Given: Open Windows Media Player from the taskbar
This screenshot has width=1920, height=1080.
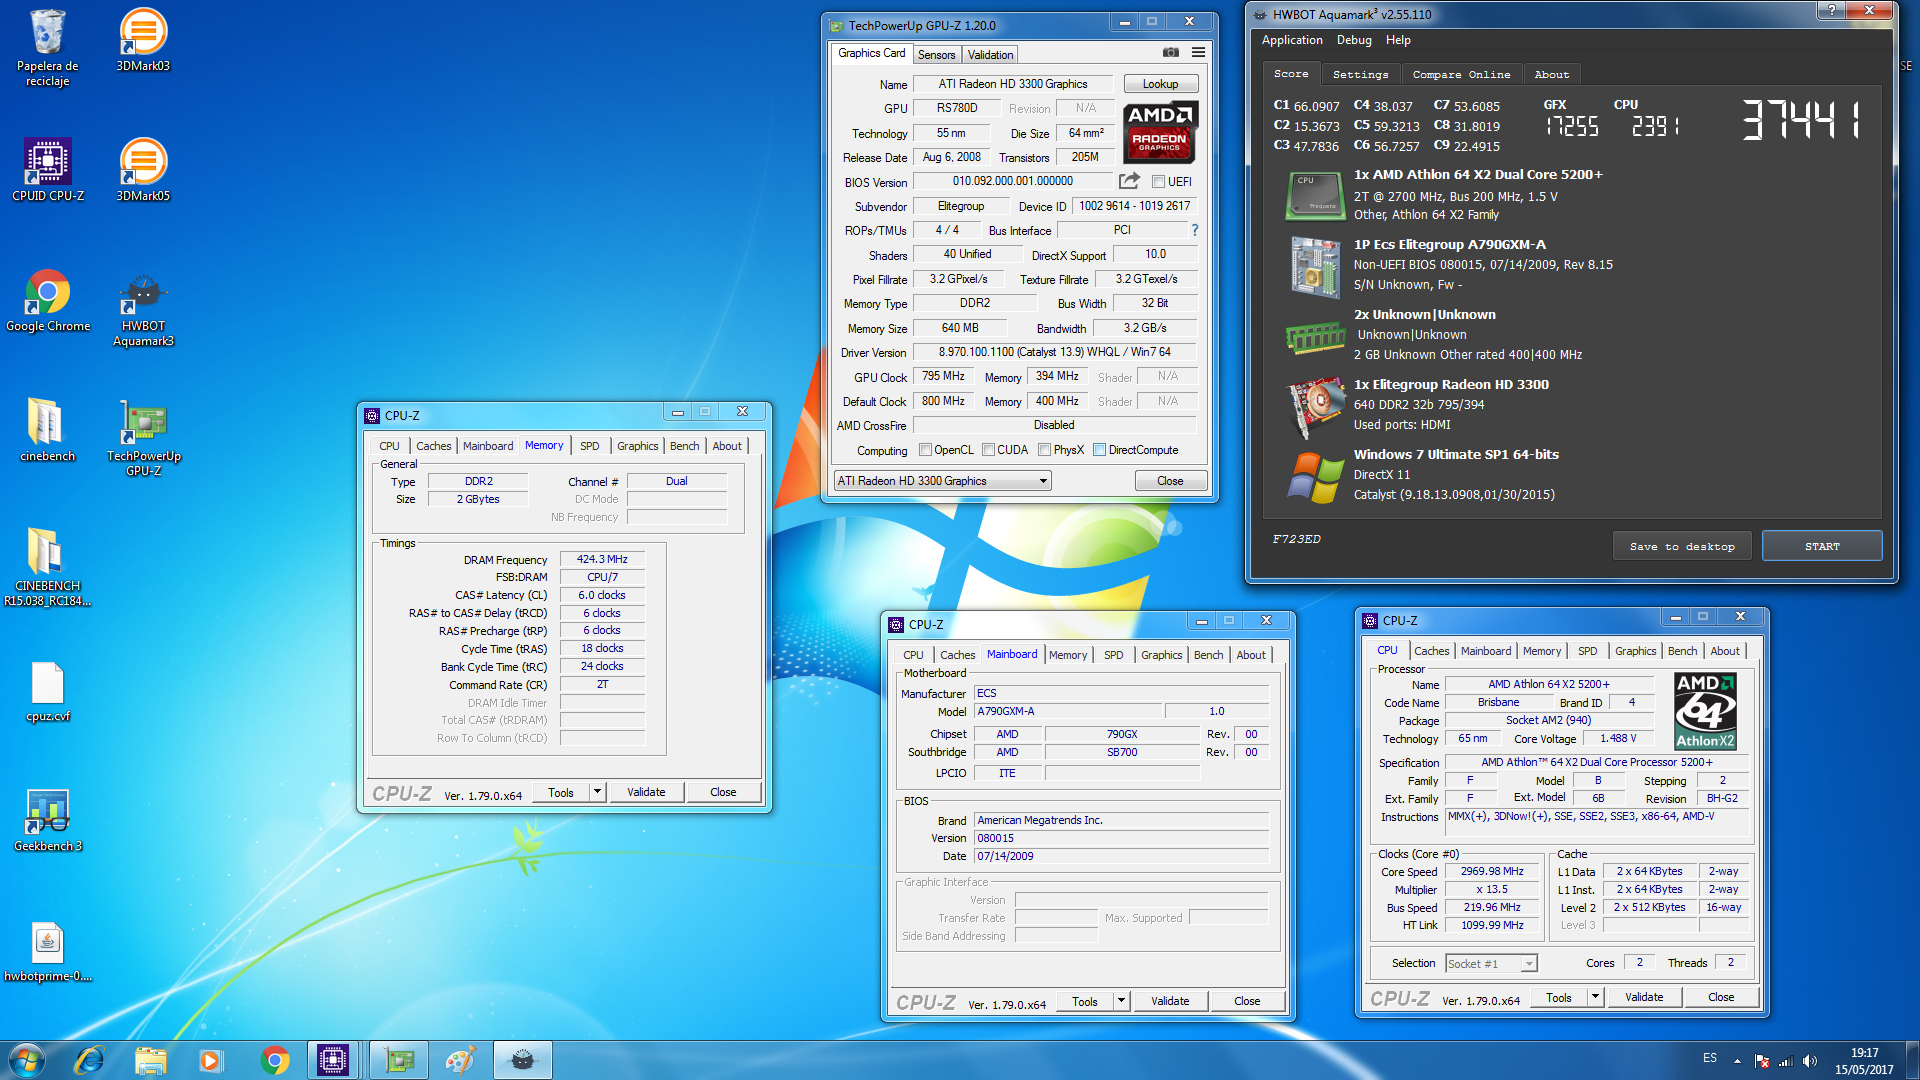Looking at the screenshot, I should coord(210,1060).
